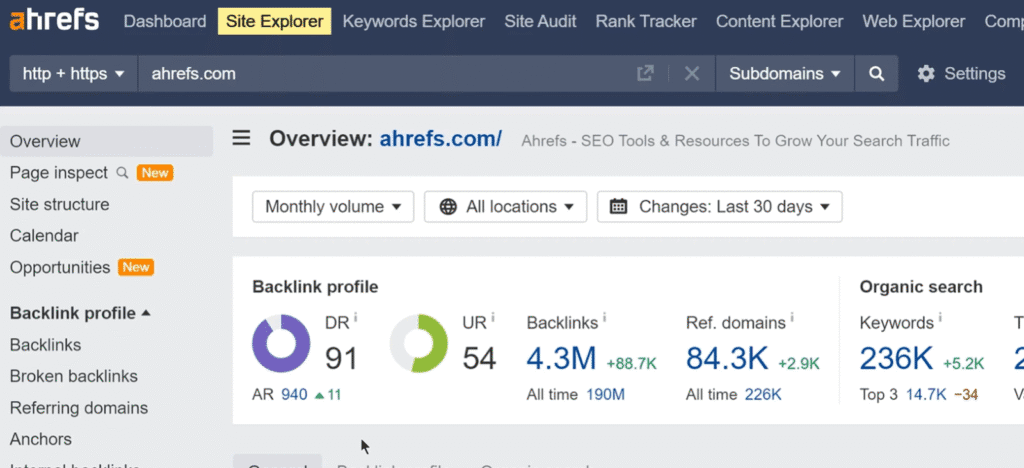This screenshot has height=468, width=1024.
Task: Open URL in new tab icon
Action: 645,74
